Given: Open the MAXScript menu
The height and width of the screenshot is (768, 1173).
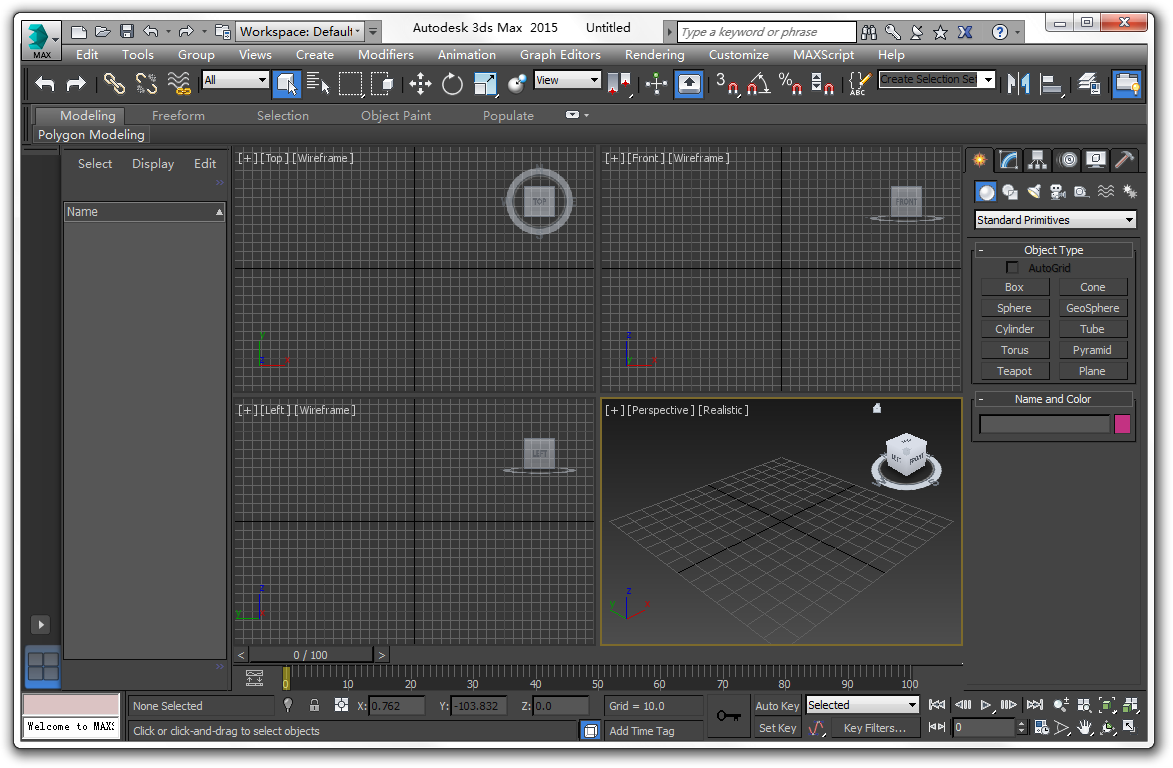Looking at the screenshot, I should pos(823,55).
